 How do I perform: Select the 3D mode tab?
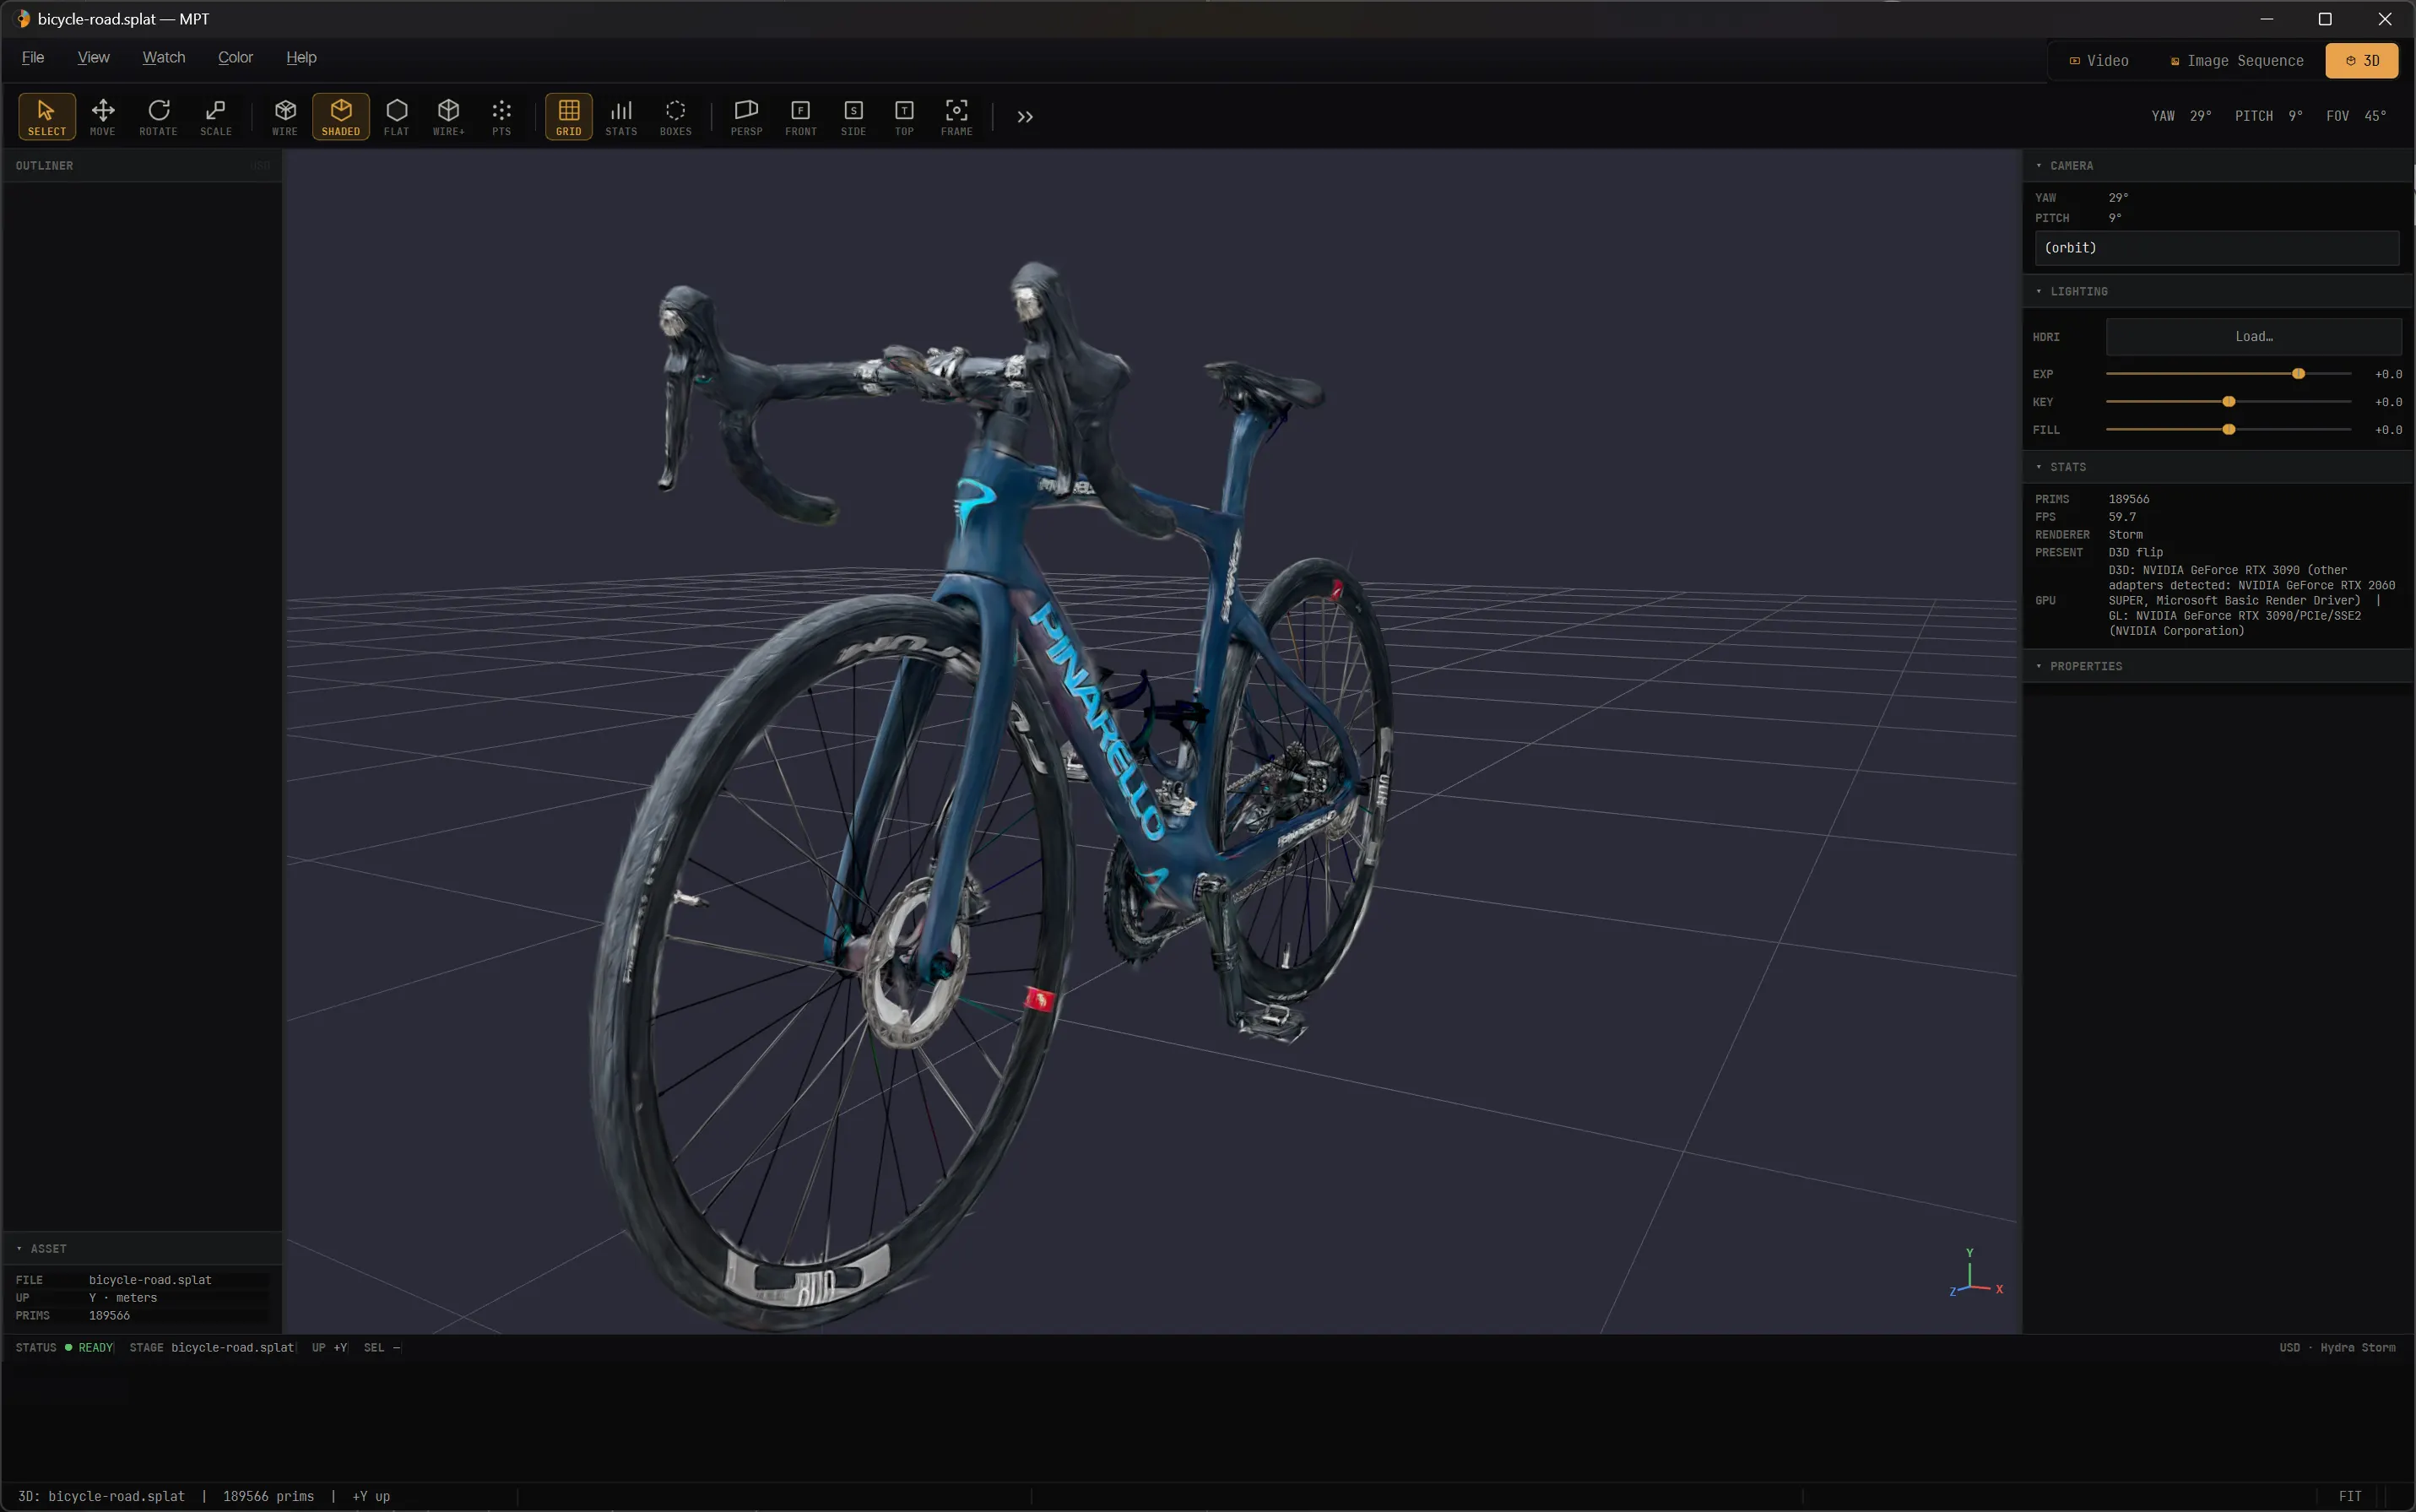2361,61
